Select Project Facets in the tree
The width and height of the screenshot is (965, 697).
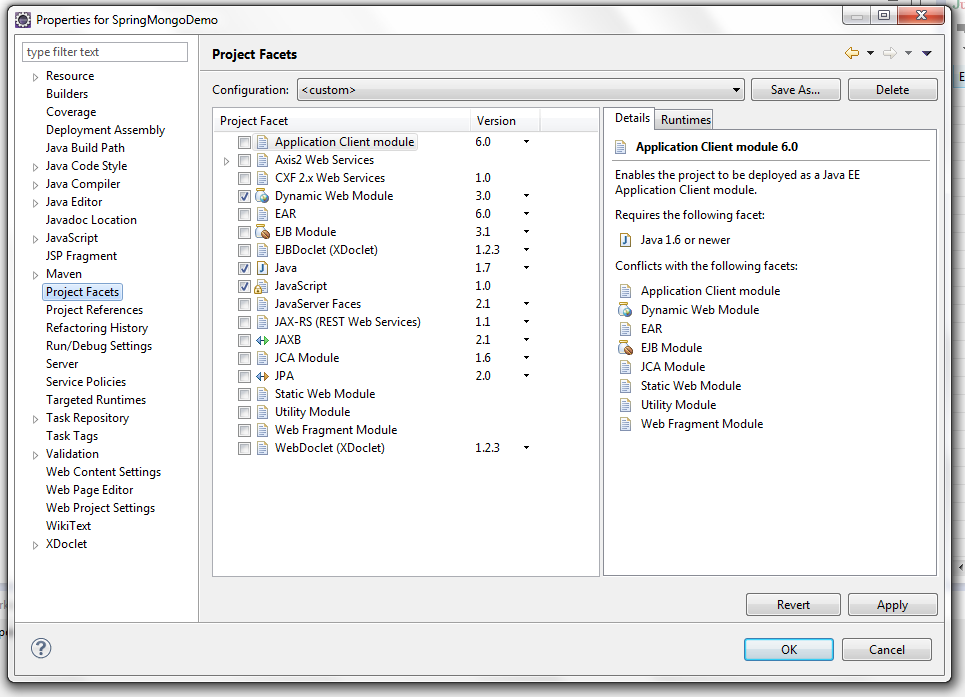point(82,292)
